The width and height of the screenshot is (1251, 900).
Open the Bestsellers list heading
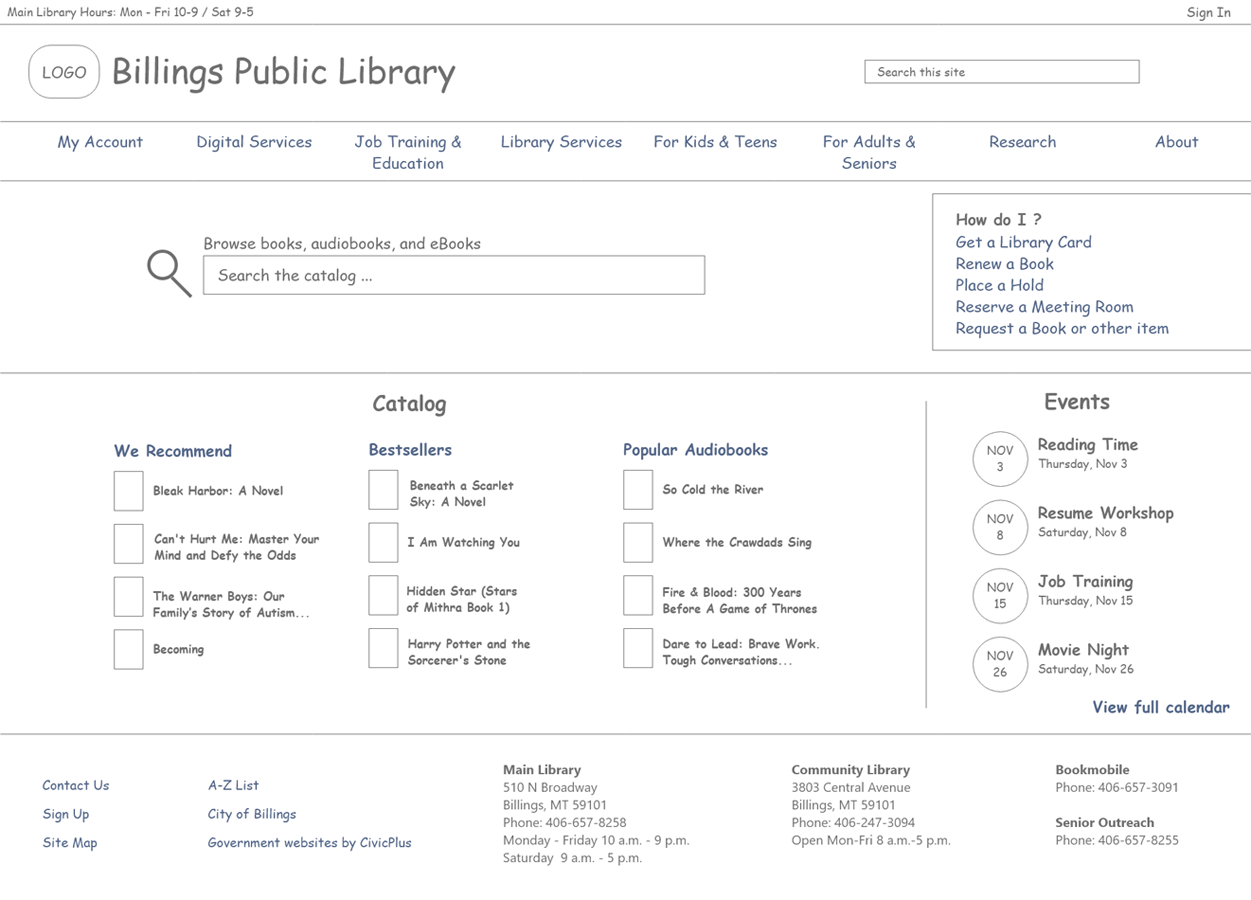point(410,450)
